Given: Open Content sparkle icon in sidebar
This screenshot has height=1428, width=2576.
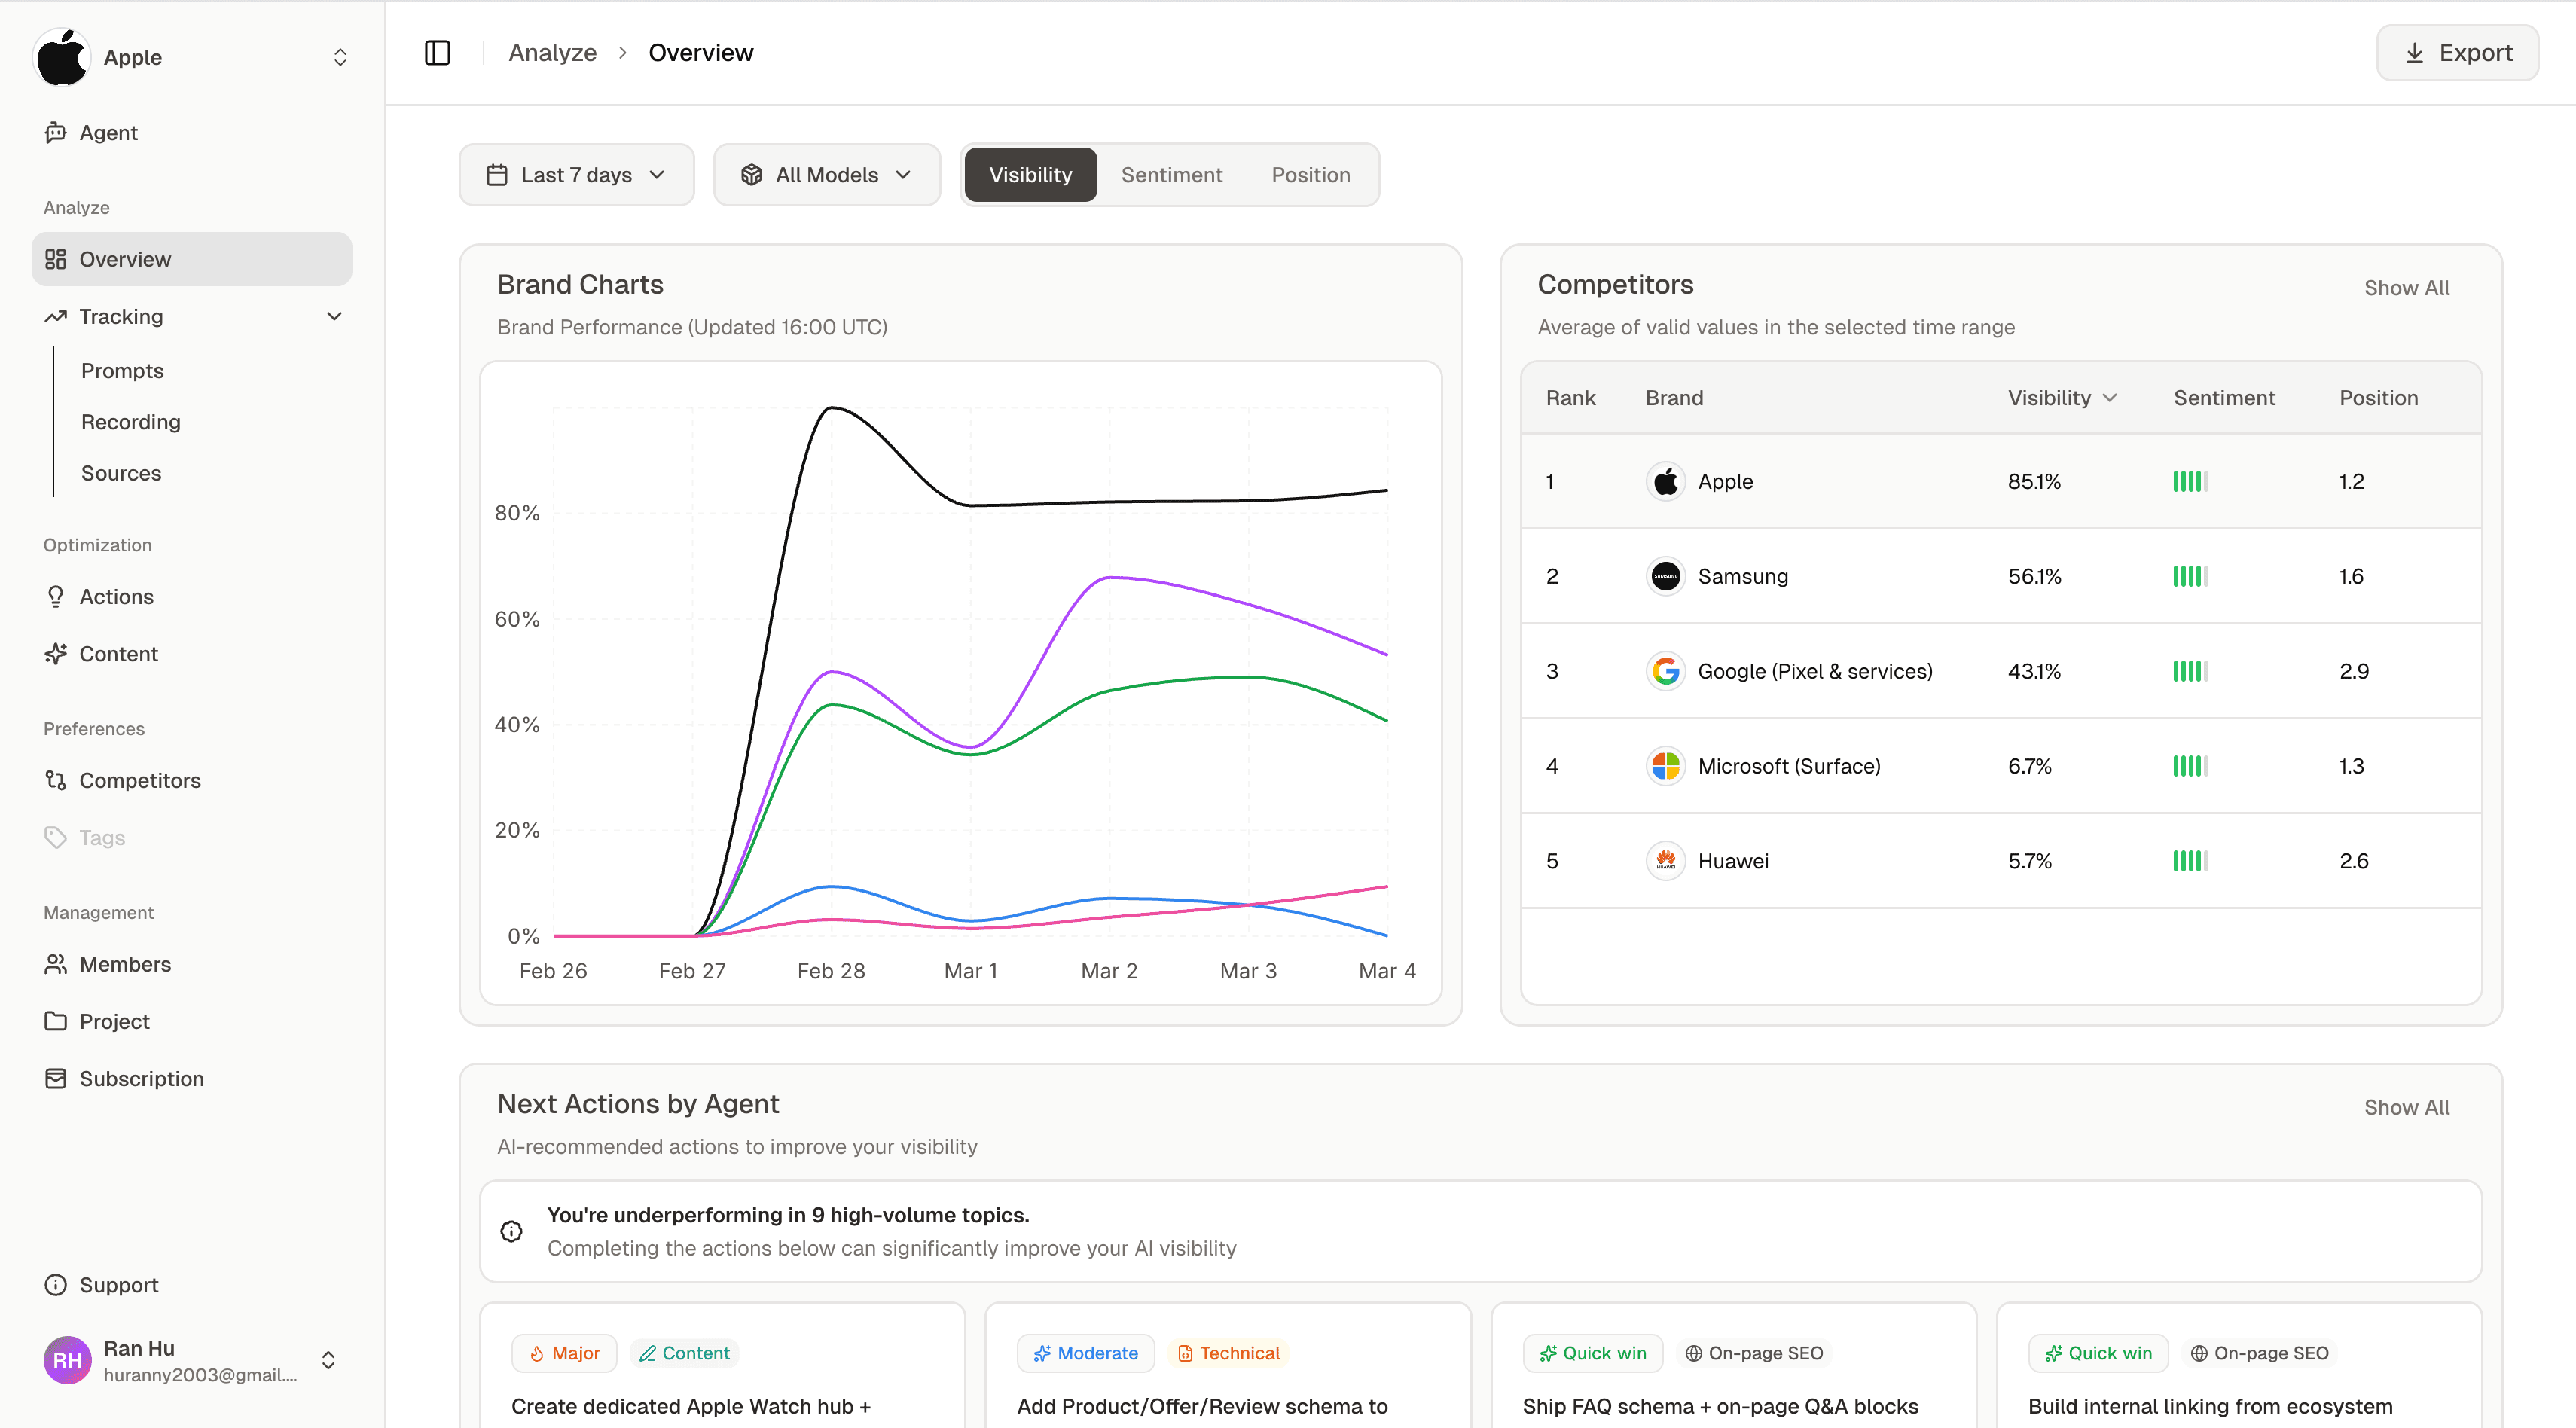Looking at the screenshot, I should 56,654.
